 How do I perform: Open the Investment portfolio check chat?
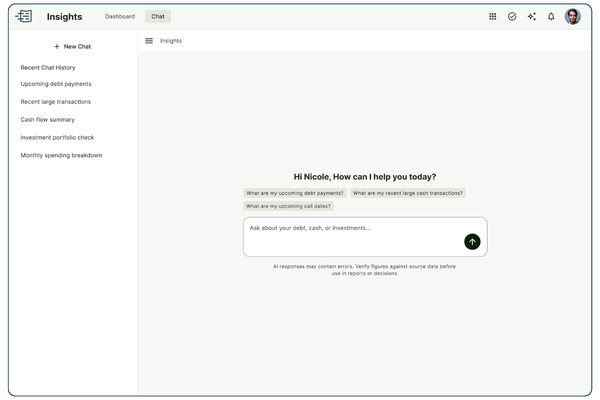(57, 137)
